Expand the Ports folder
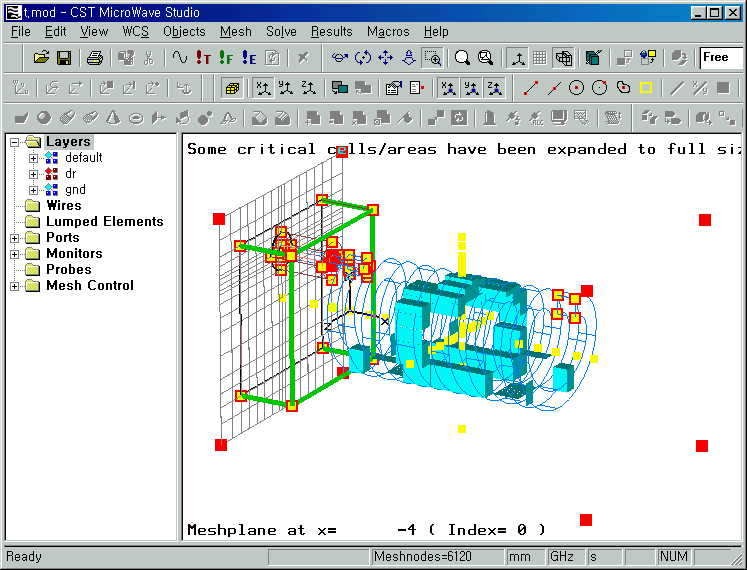Viewport: 747px width, 570px height. coord(14,238)
